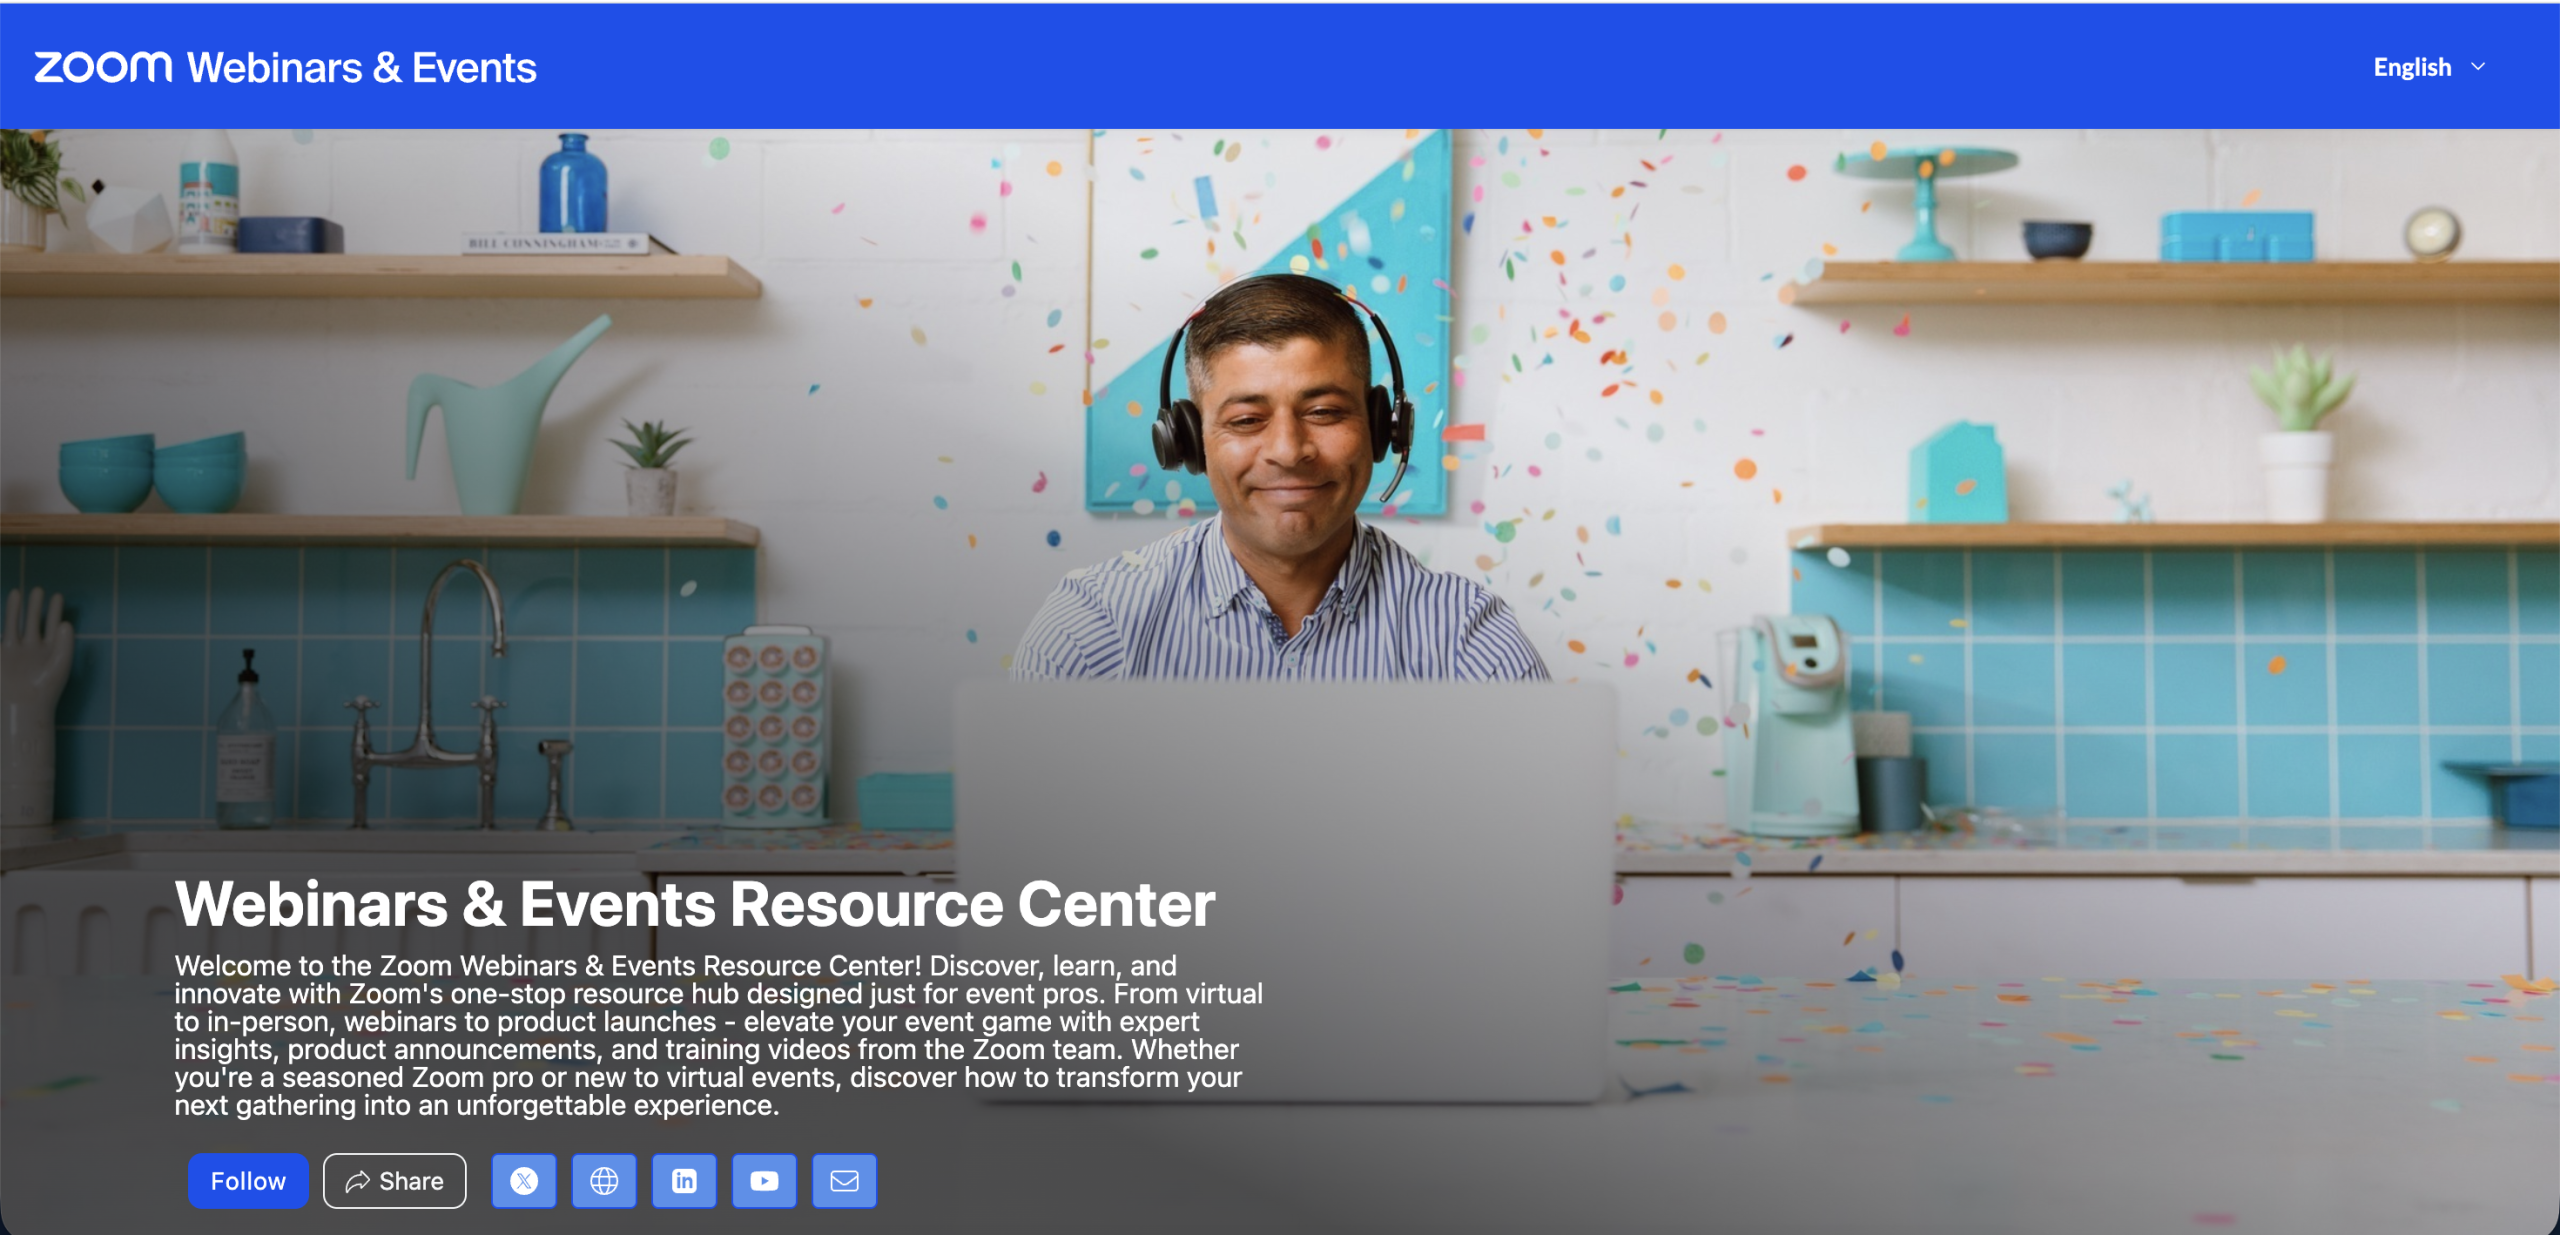The image size is (2560, 1235).
Task: Open the English language dropdown
Action: (x=2429, y=67)
